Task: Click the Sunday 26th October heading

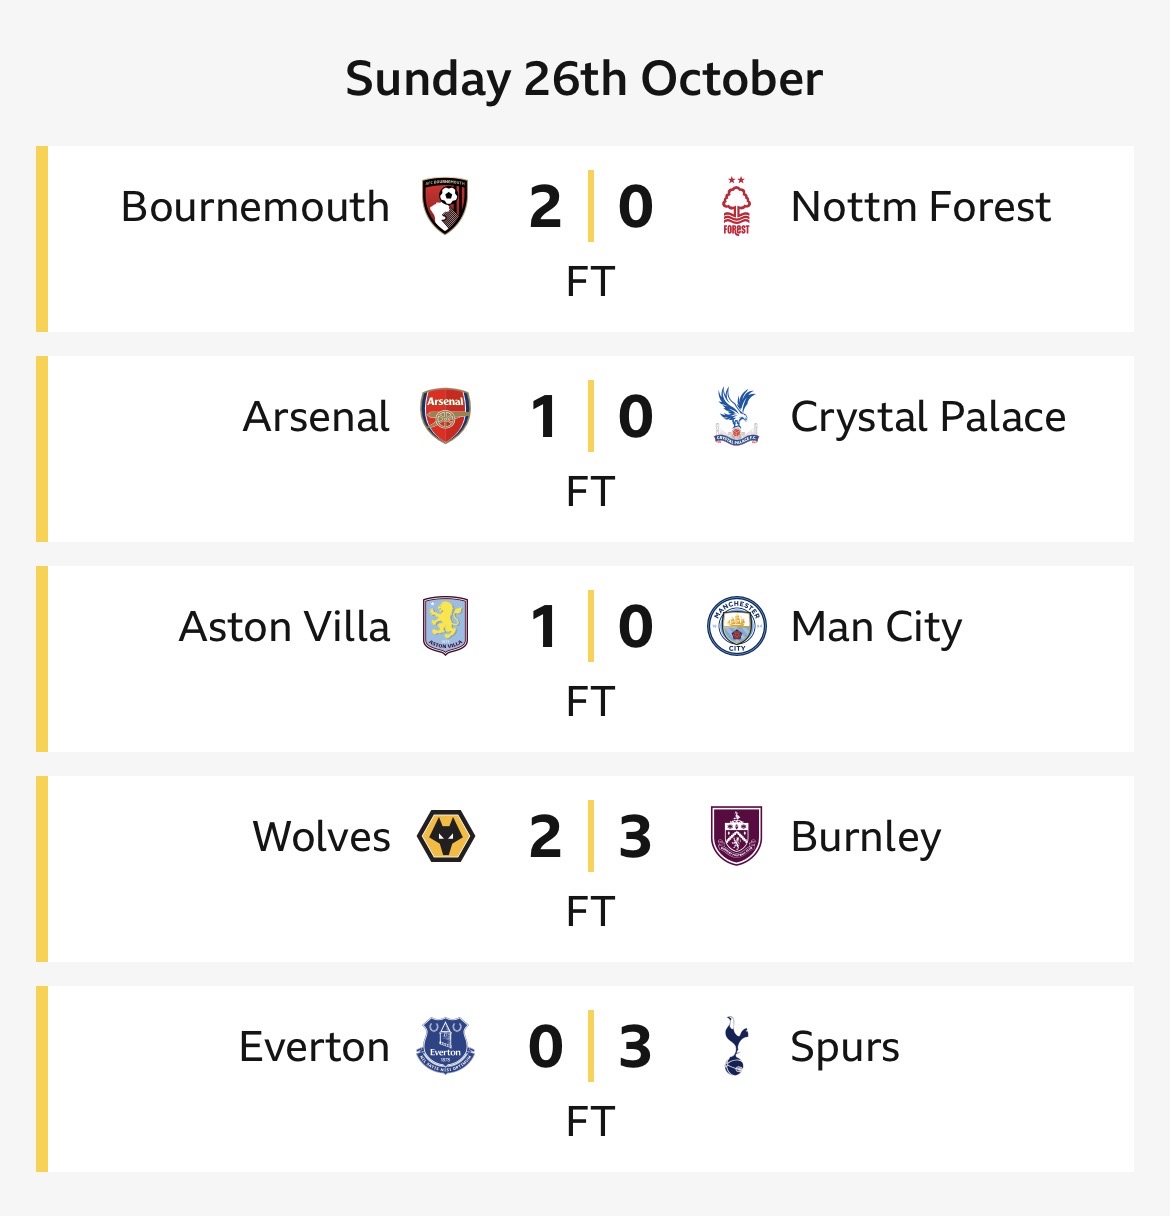Action: [584, 79]
